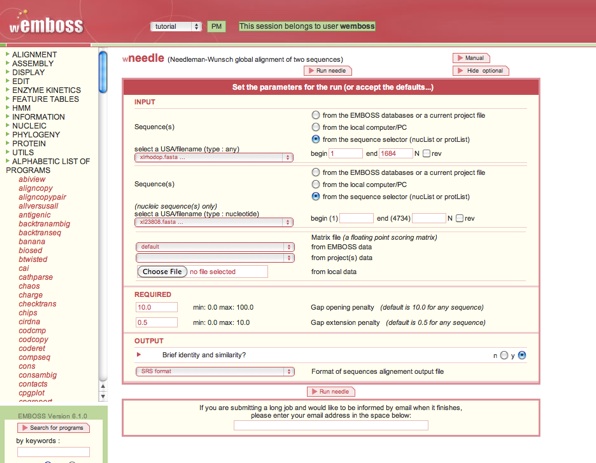The image size is (596, 463).
Task: Open the PHYLOGENY menu category
Action: pyautogui.click(x=36, y=135)
